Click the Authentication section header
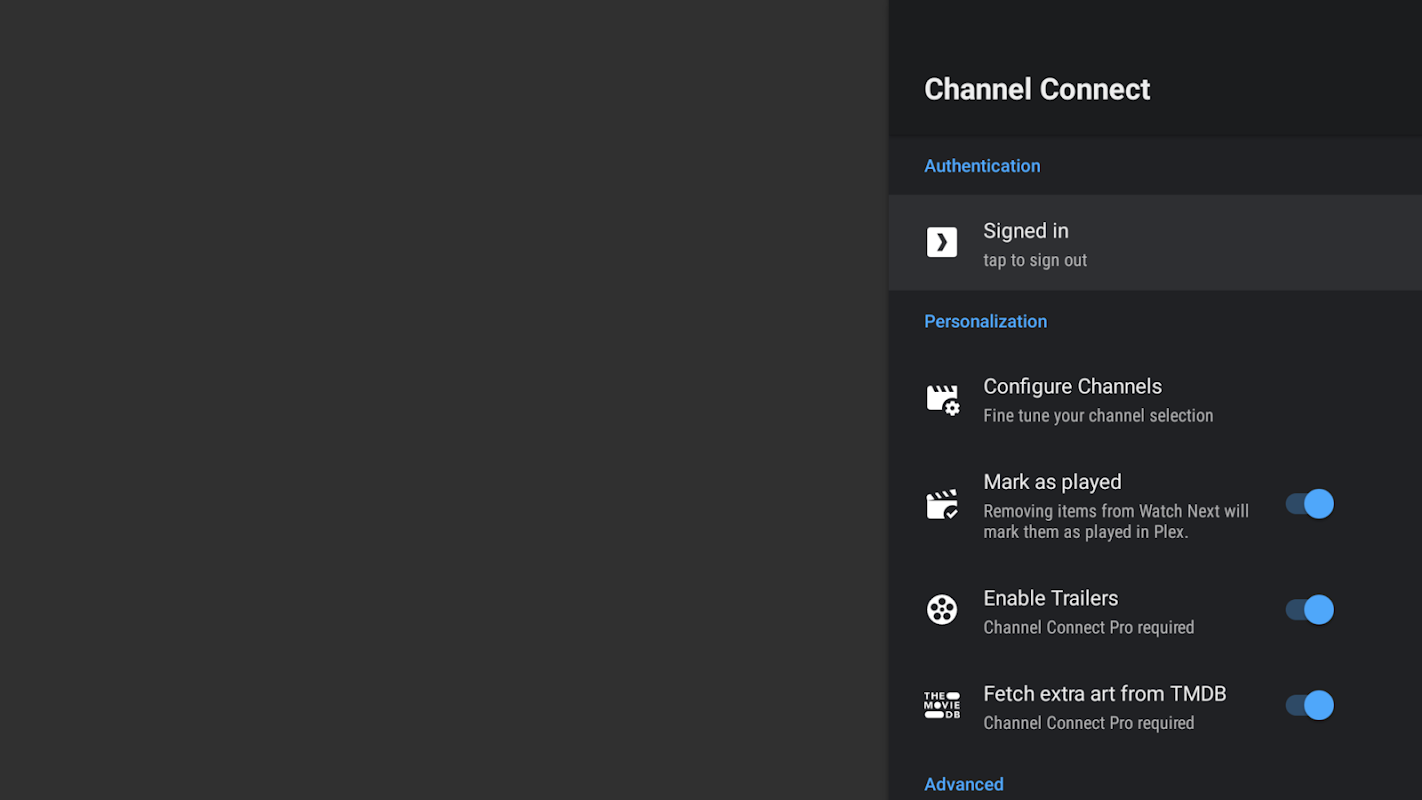Viewport: 1422px width, 800px height. click(x=982, y=166)
